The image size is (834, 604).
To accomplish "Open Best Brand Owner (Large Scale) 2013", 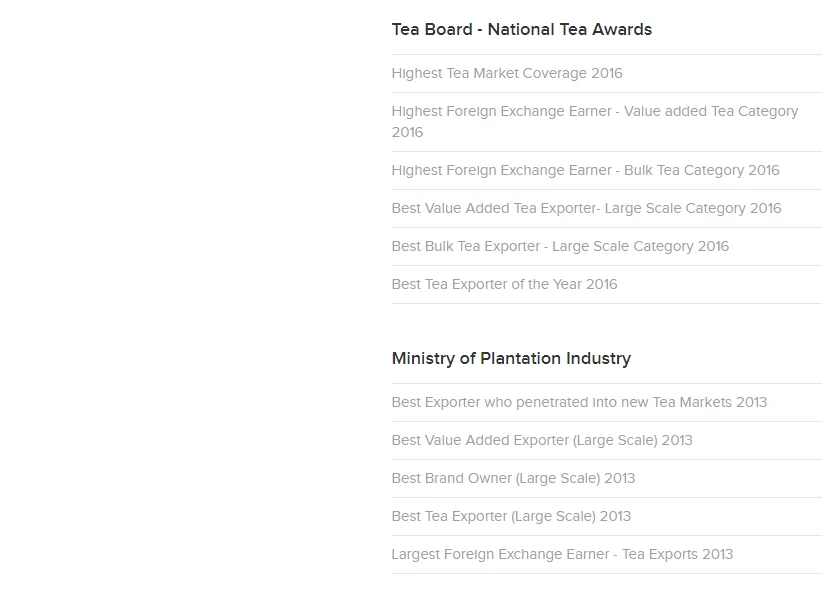I will (513, 478).
